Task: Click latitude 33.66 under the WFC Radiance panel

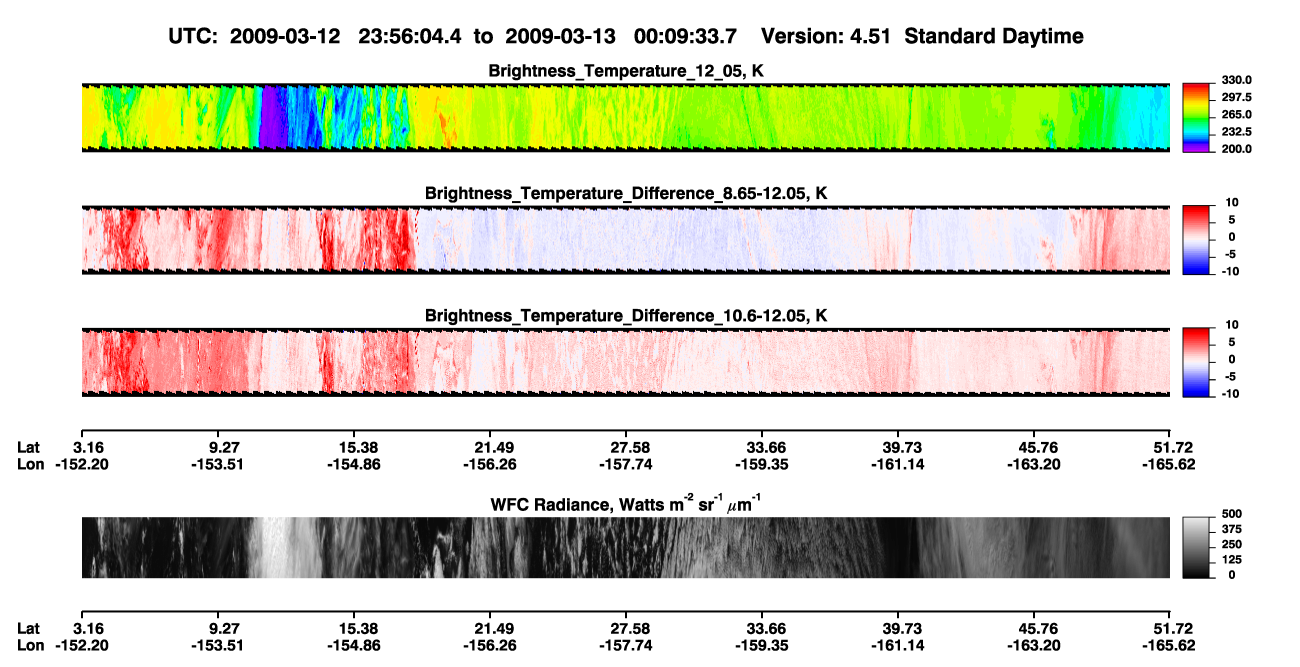Action: click(x=762, y=628)
